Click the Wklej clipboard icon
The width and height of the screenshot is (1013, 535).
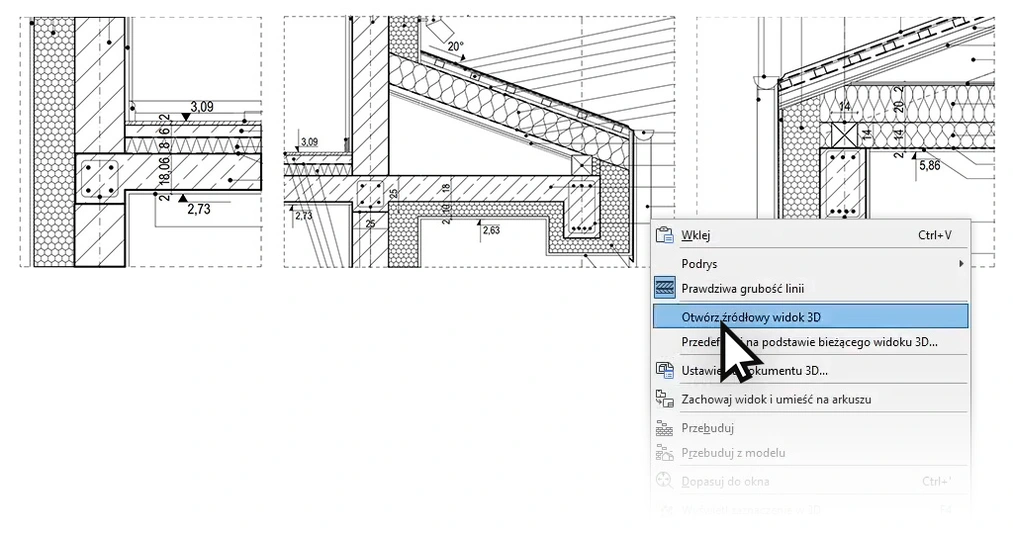point(665,235)
